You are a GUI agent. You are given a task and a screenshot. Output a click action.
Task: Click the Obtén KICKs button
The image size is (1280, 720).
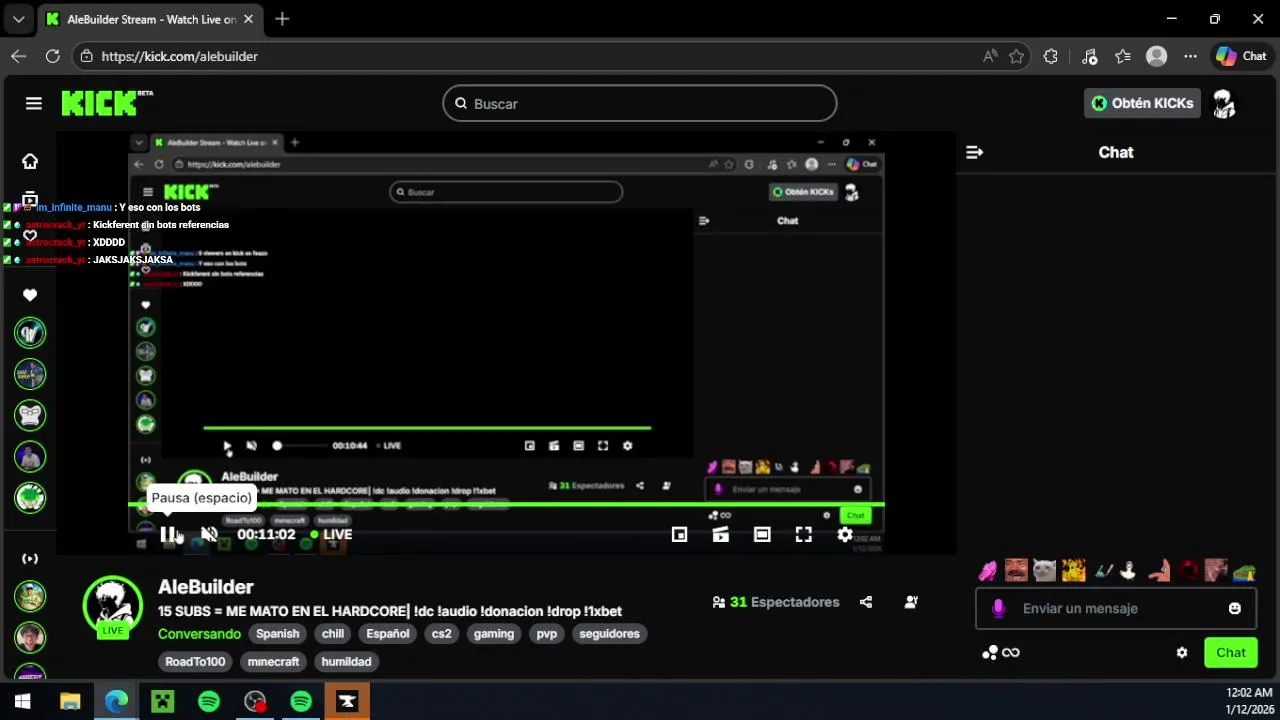tap(1142, 103)
